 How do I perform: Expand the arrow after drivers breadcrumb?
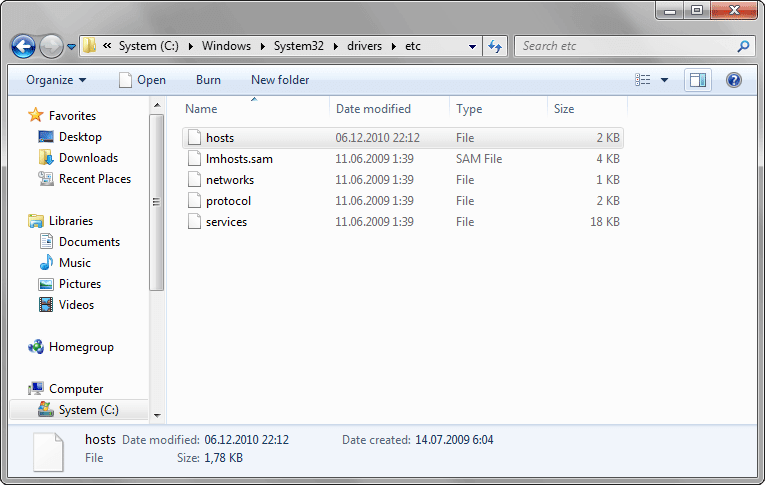(x=393, y=46)
